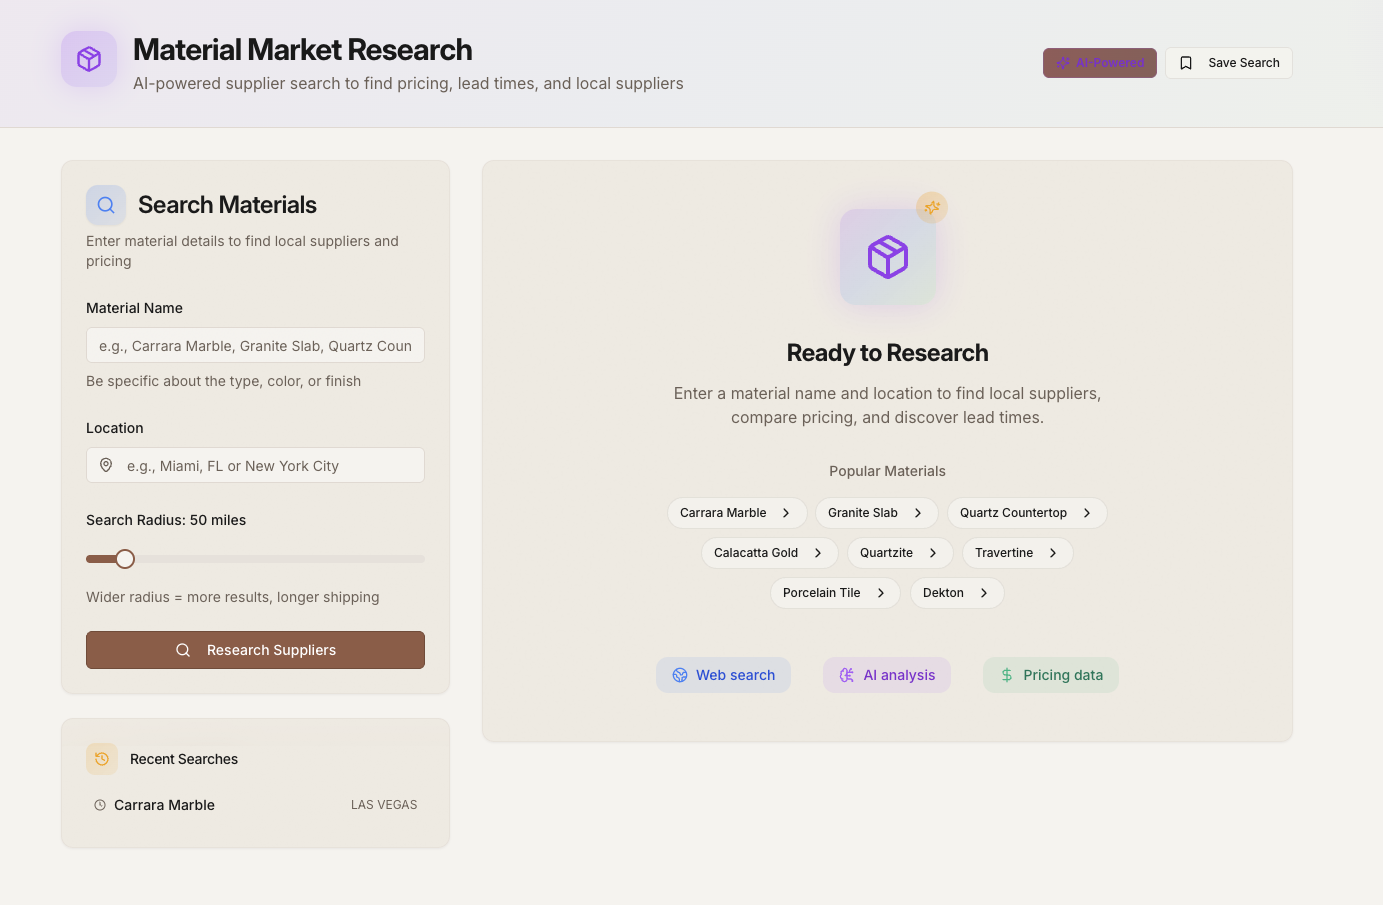Choose the Travertine popular material
Viewport: 1383px width, 905px height.
tap(1018, 553)
